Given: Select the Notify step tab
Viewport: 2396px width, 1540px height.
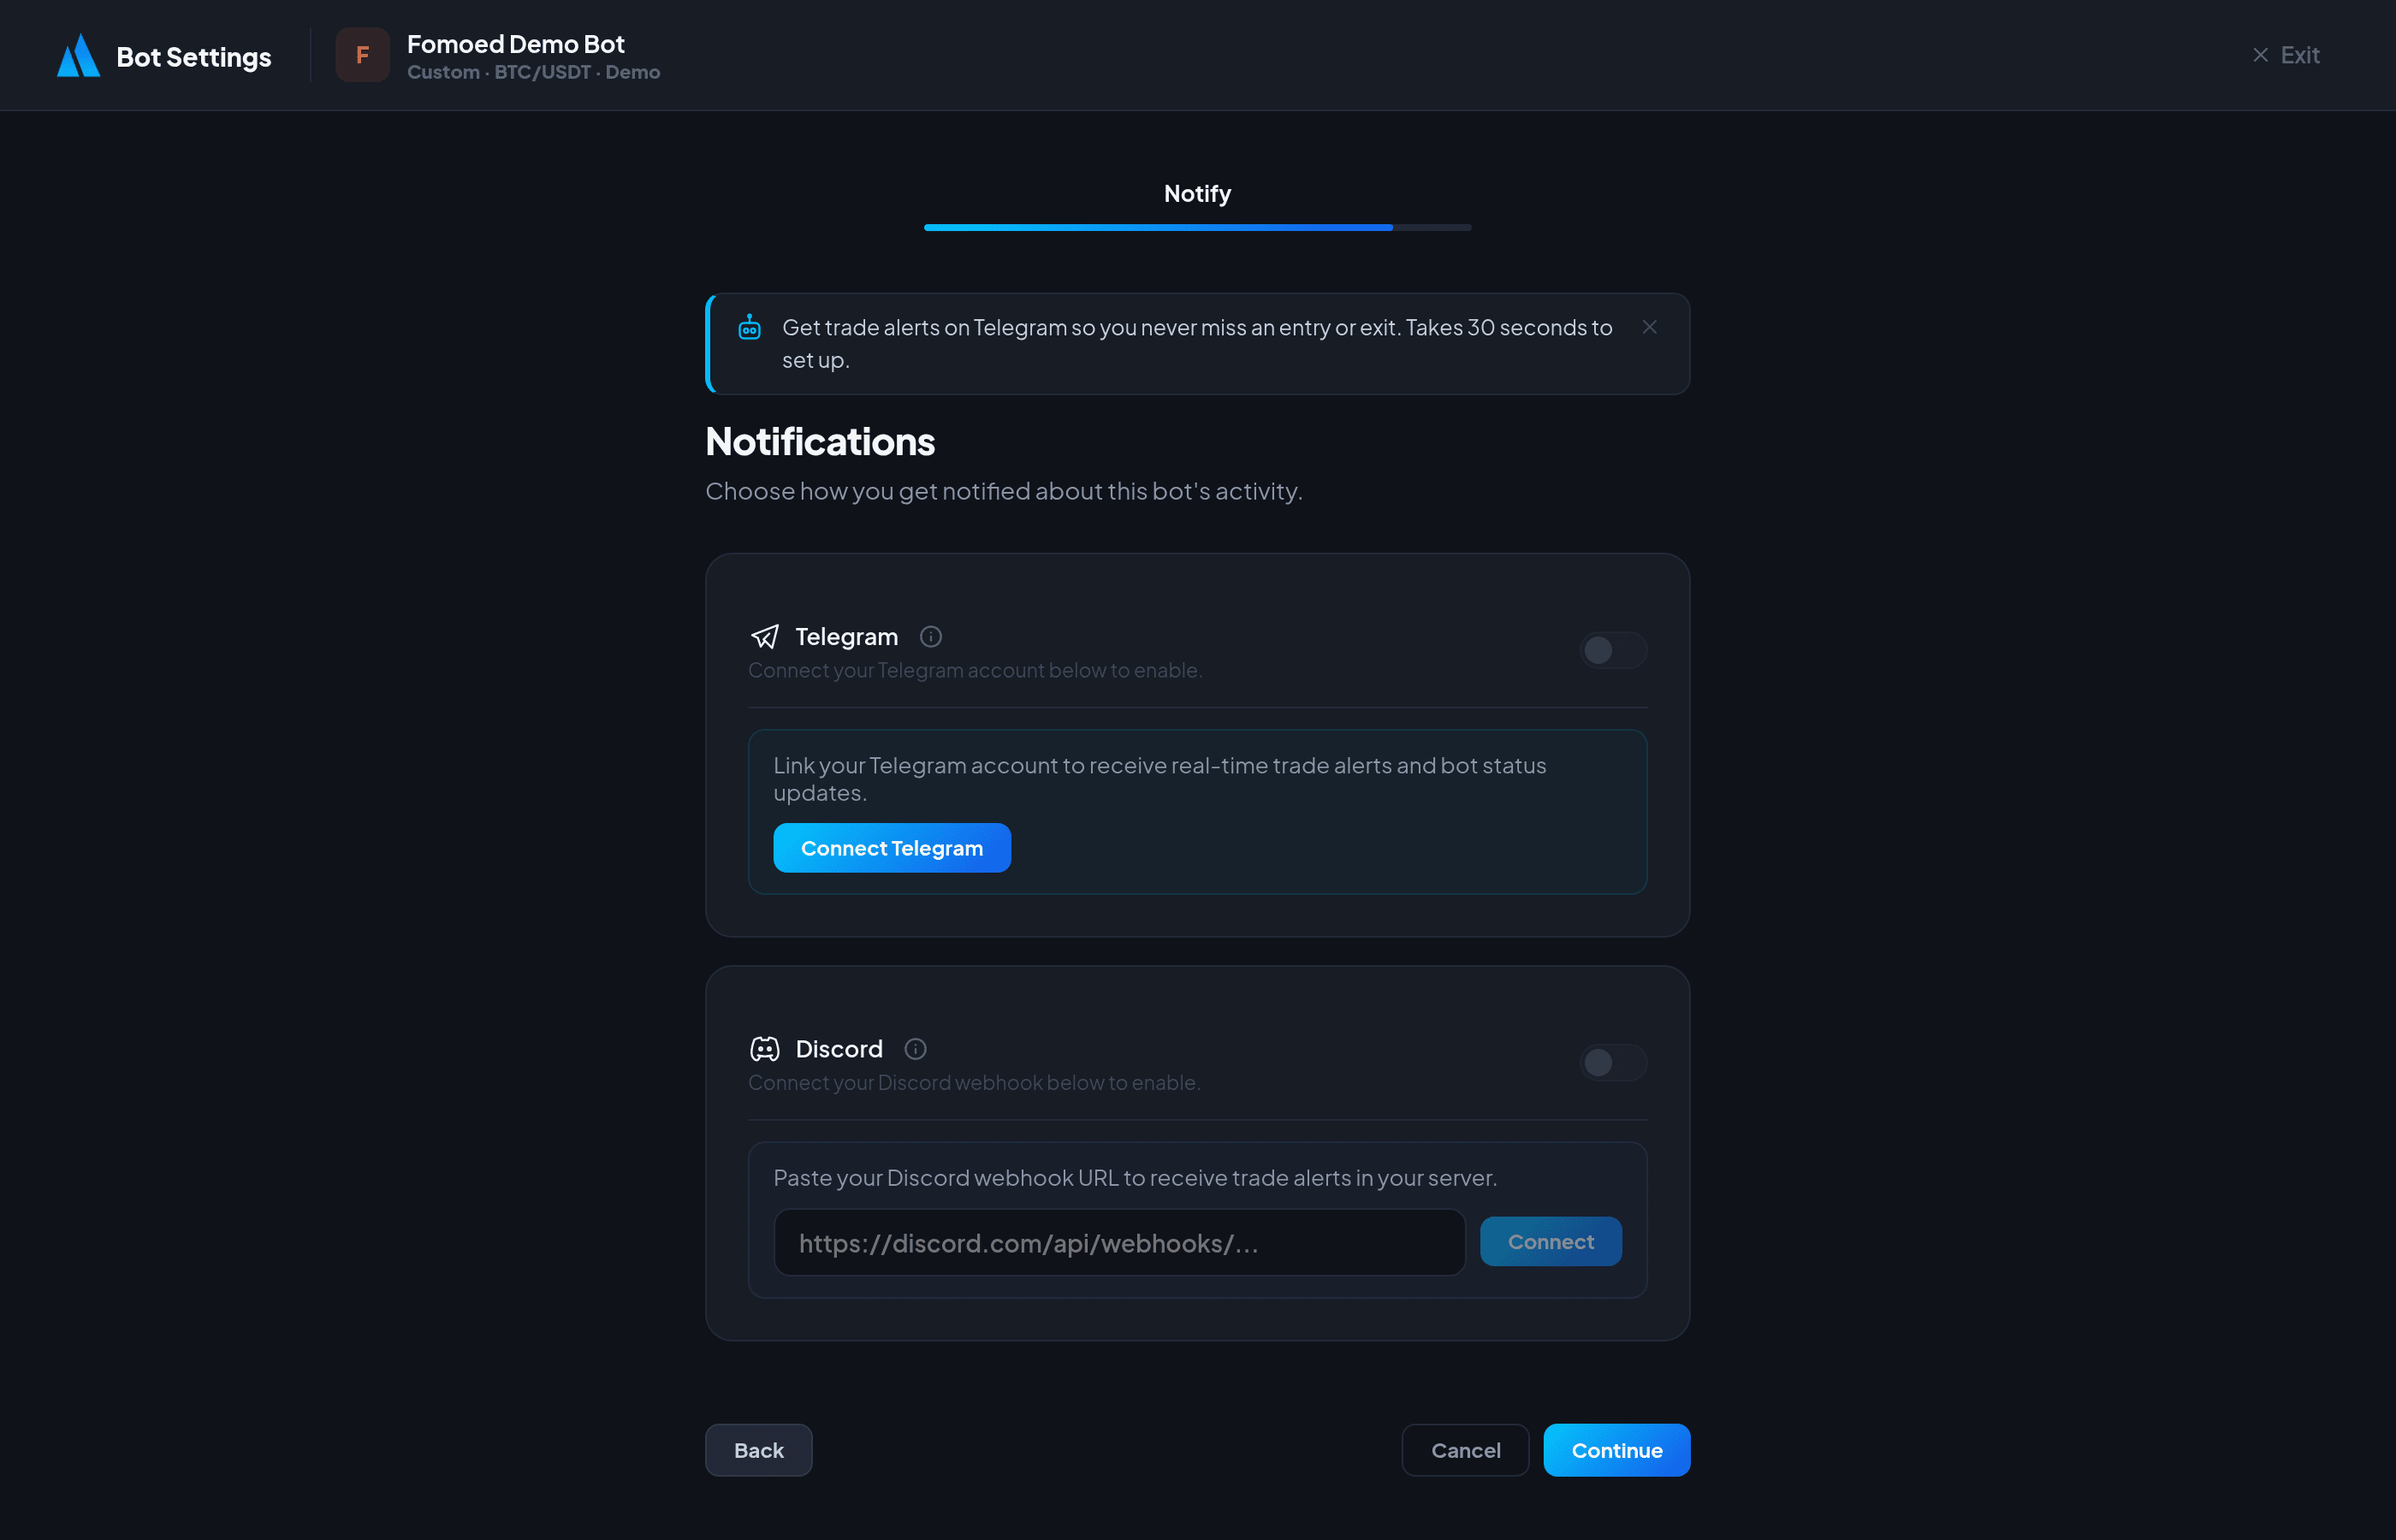Looking at the screenshot, I should pos(1197,194).
